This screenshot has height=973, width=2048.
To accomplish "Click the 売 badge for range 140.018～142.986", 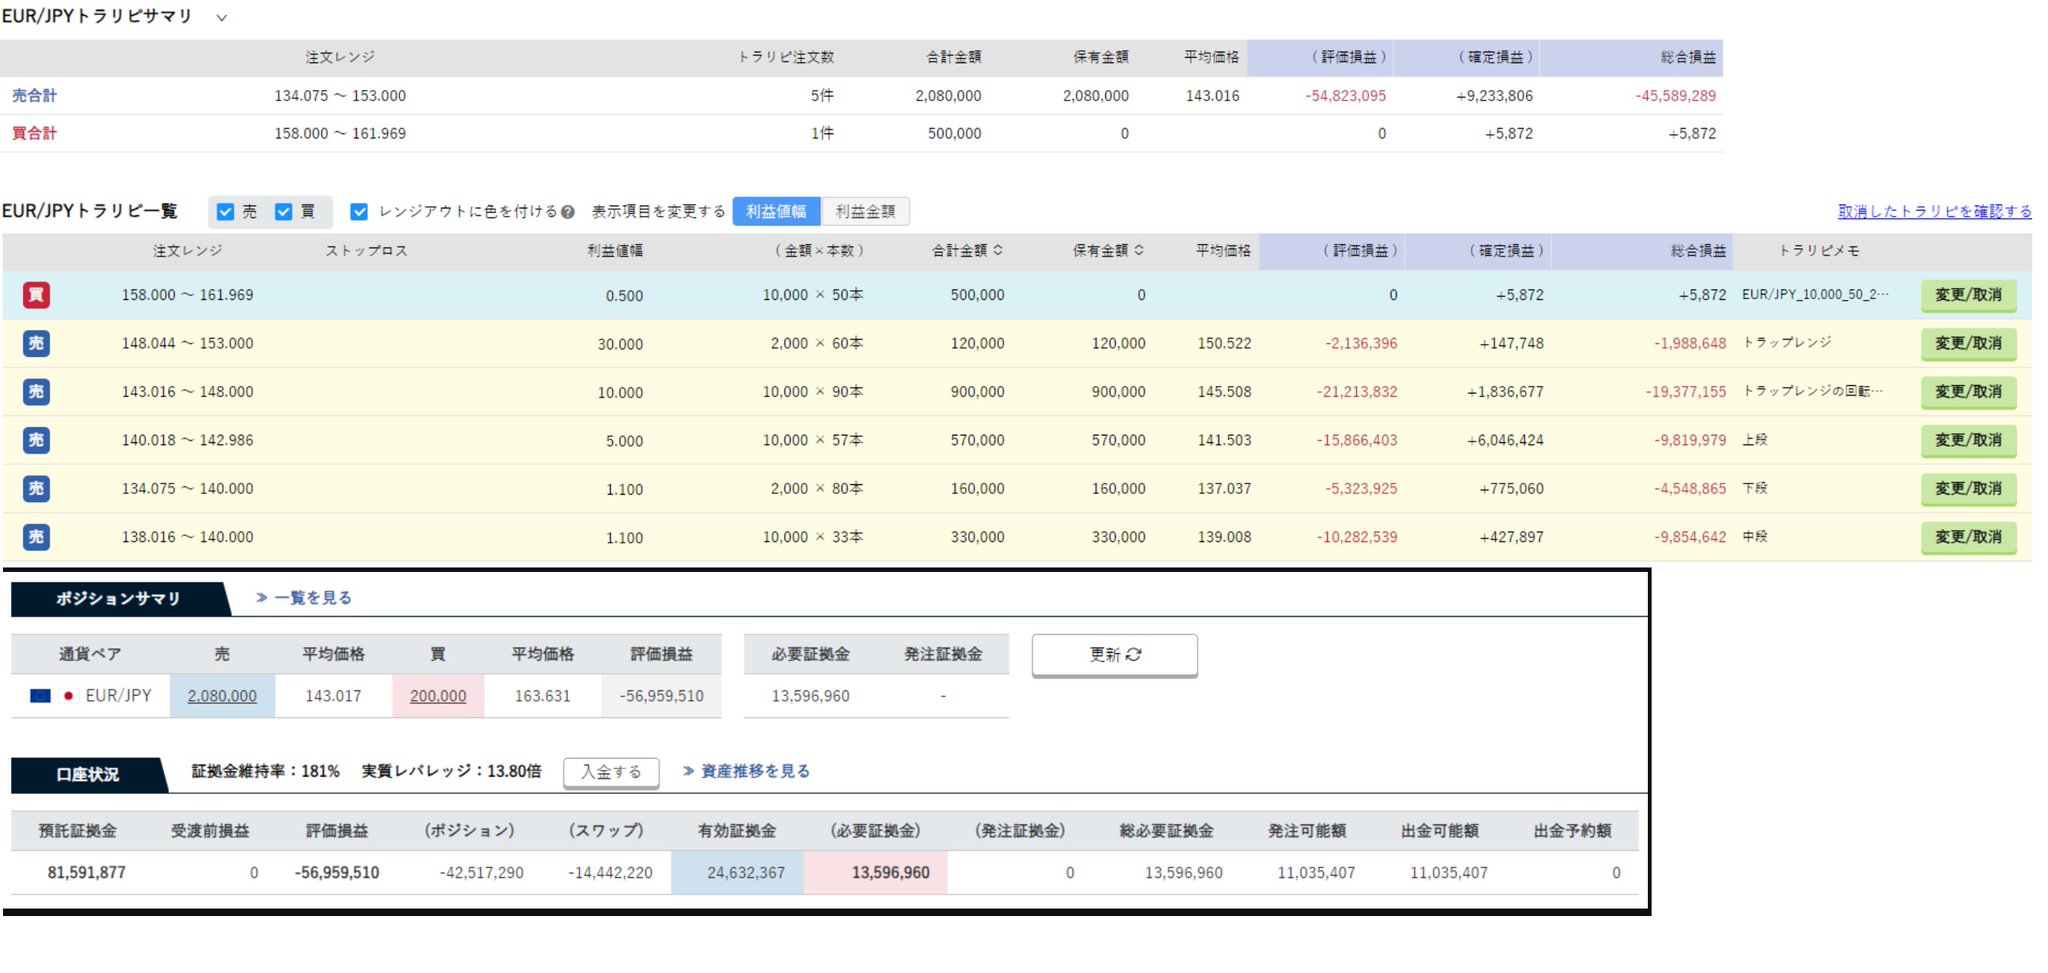I will pyautogui.click(x=36, y=440).
